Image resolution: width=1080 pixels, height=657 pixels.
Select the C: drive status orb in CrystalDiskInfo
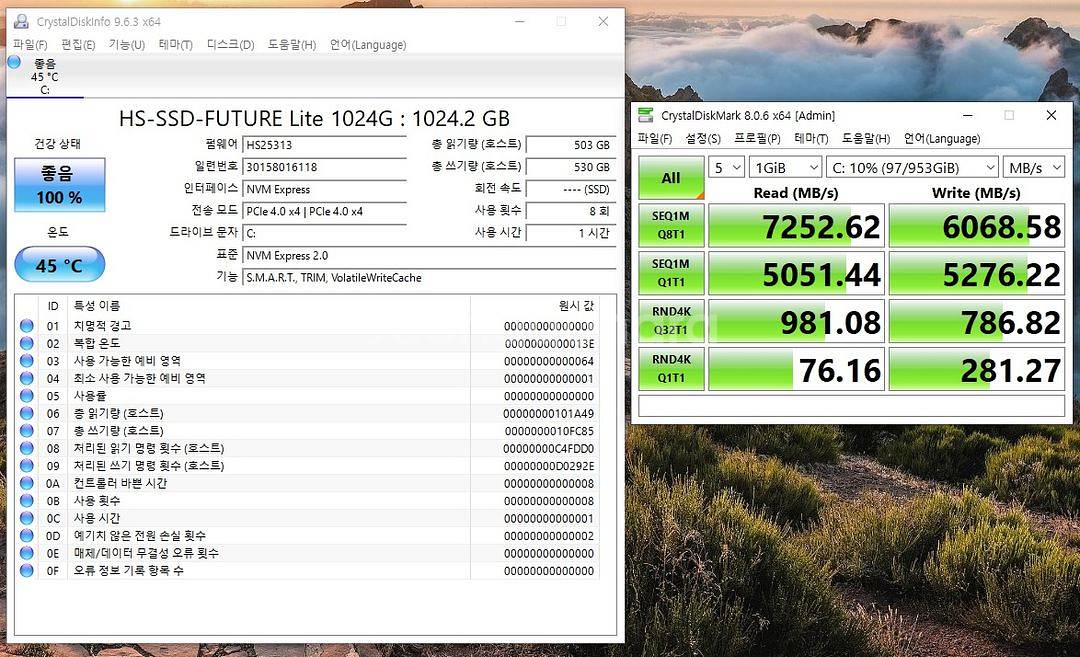point(14,62)
